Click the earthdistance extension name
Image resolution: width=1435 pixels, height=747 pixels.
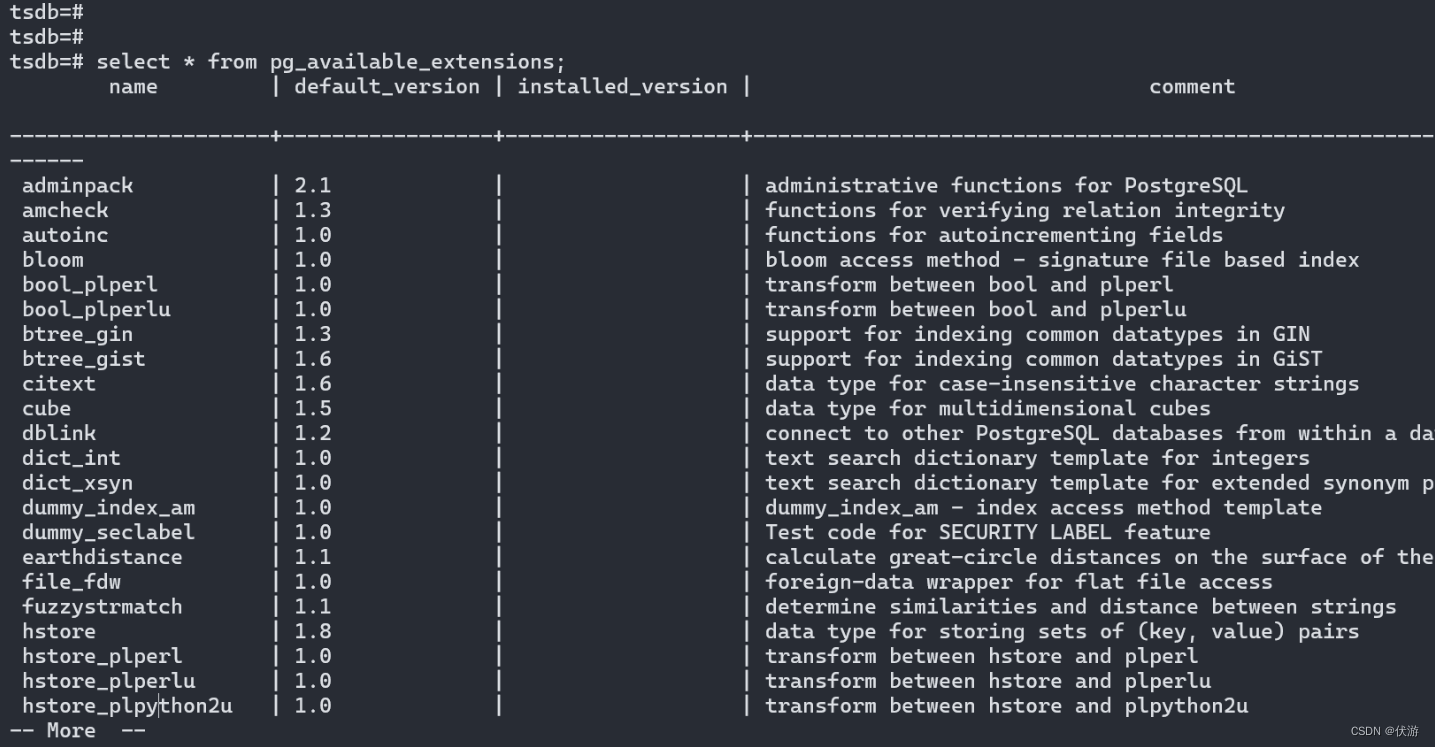pos(102,557)
